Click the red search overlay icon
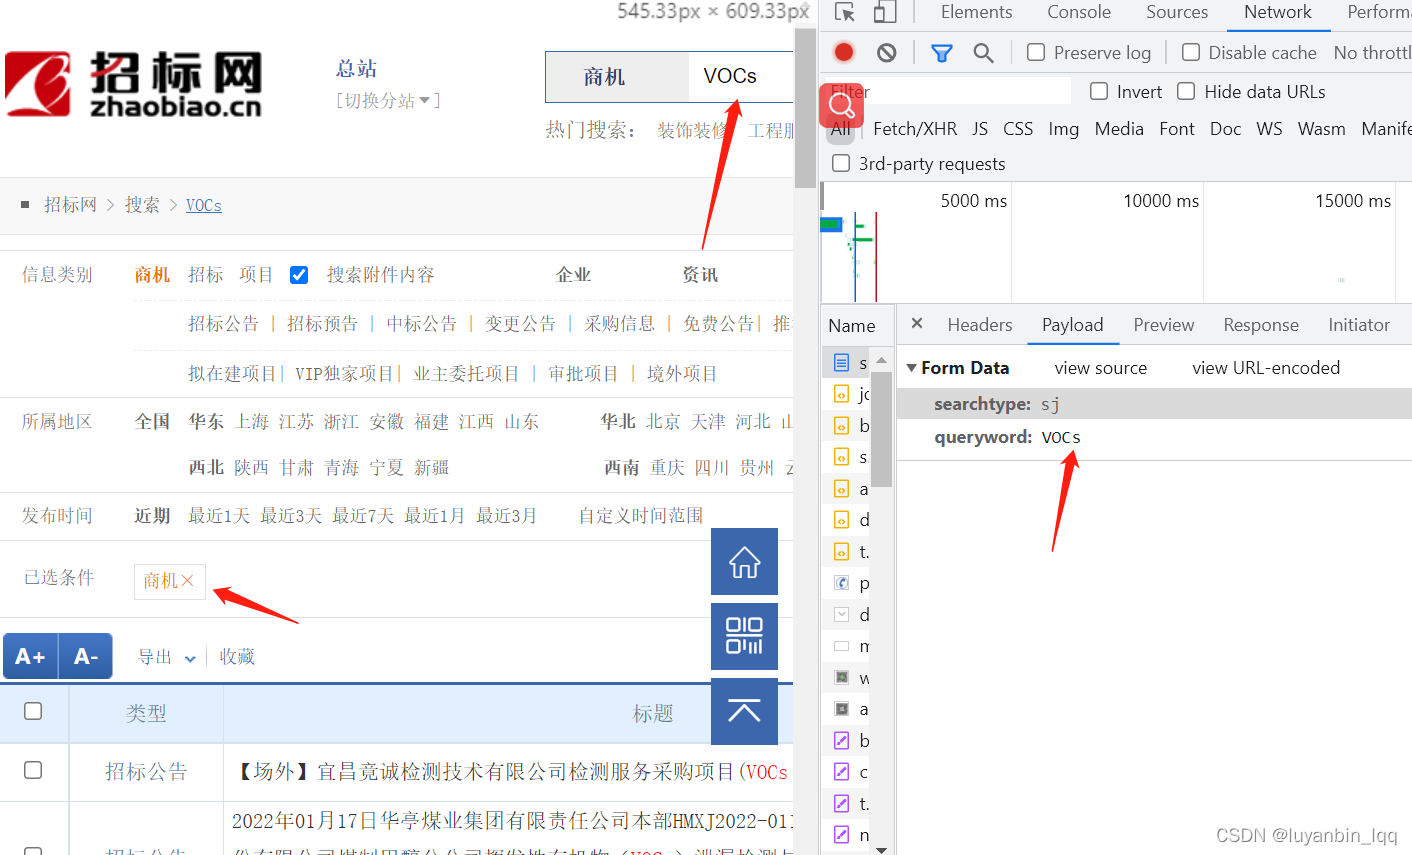The height and width of the screenshot is (855, 1412). click(x=842, y=105)
